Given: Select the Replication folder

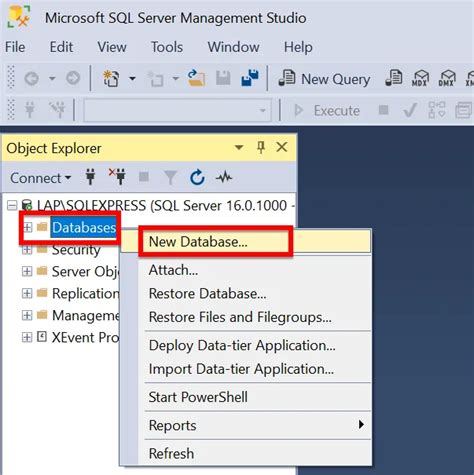Looking at the screenshot, I should pyautogui.click(x=85, y=293).
